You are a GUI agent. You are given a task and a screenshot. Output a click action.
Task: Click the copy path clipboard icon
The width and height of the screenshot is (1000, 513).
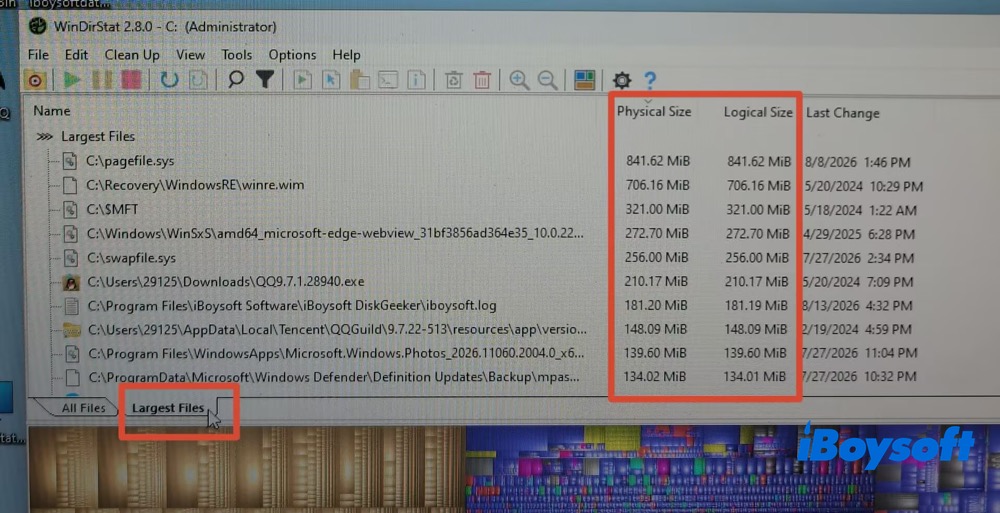tap(360, 80)
